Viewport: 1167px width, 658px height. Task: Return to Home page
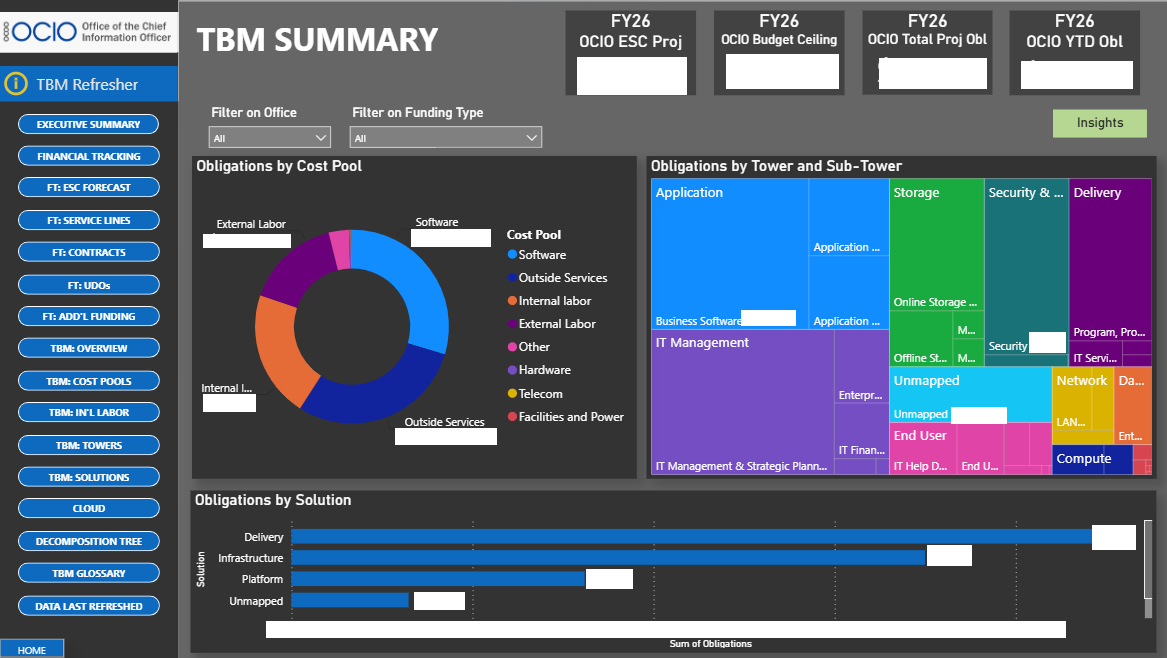[32, 649]
